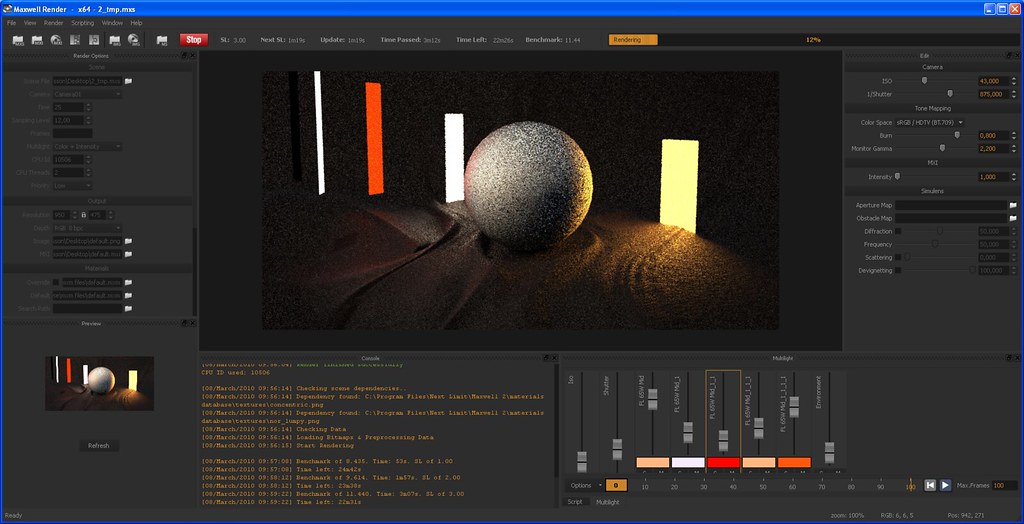Enable the material Override checkbox
The width and height of the screenshot is (1024, 524).
coord(56,282)
